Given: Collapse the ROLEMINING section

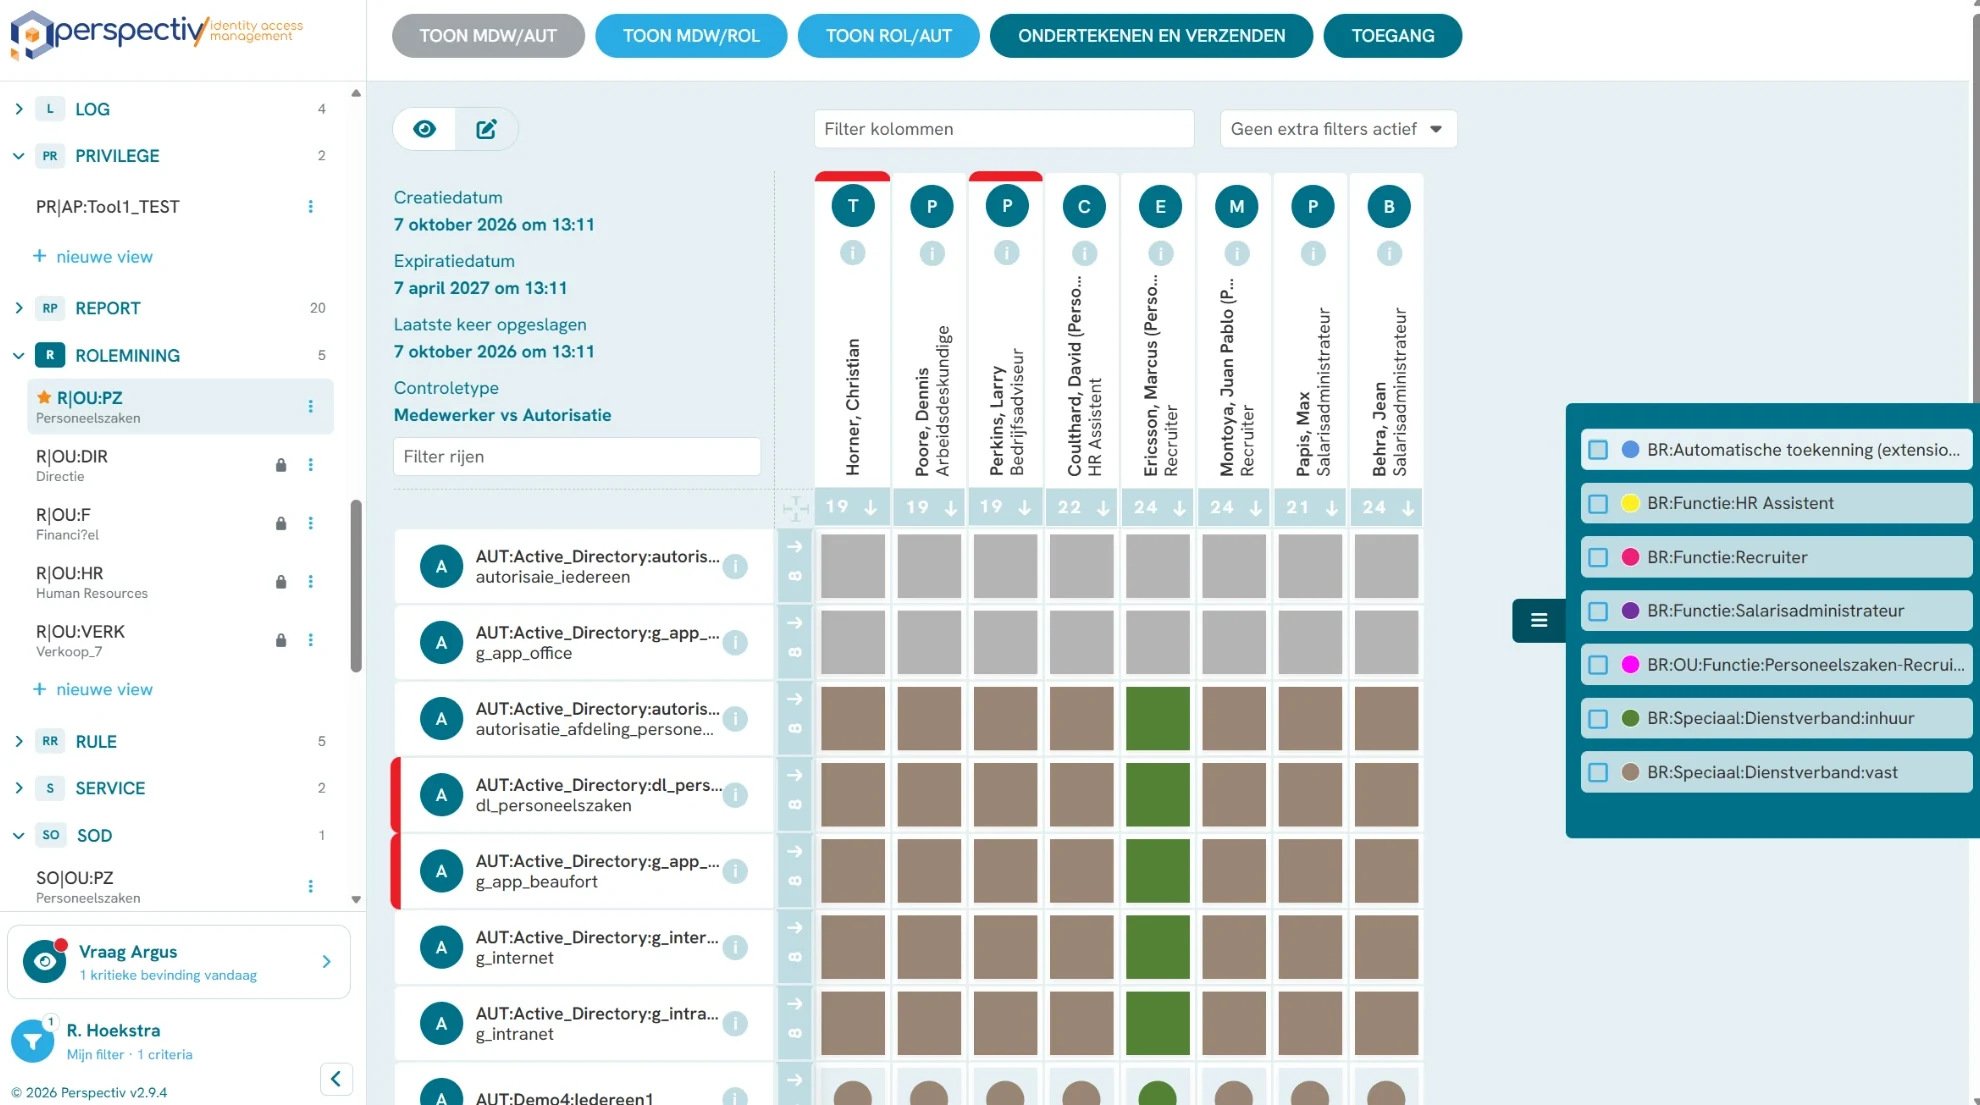Looking at the screenshot, I should point(18,355).
